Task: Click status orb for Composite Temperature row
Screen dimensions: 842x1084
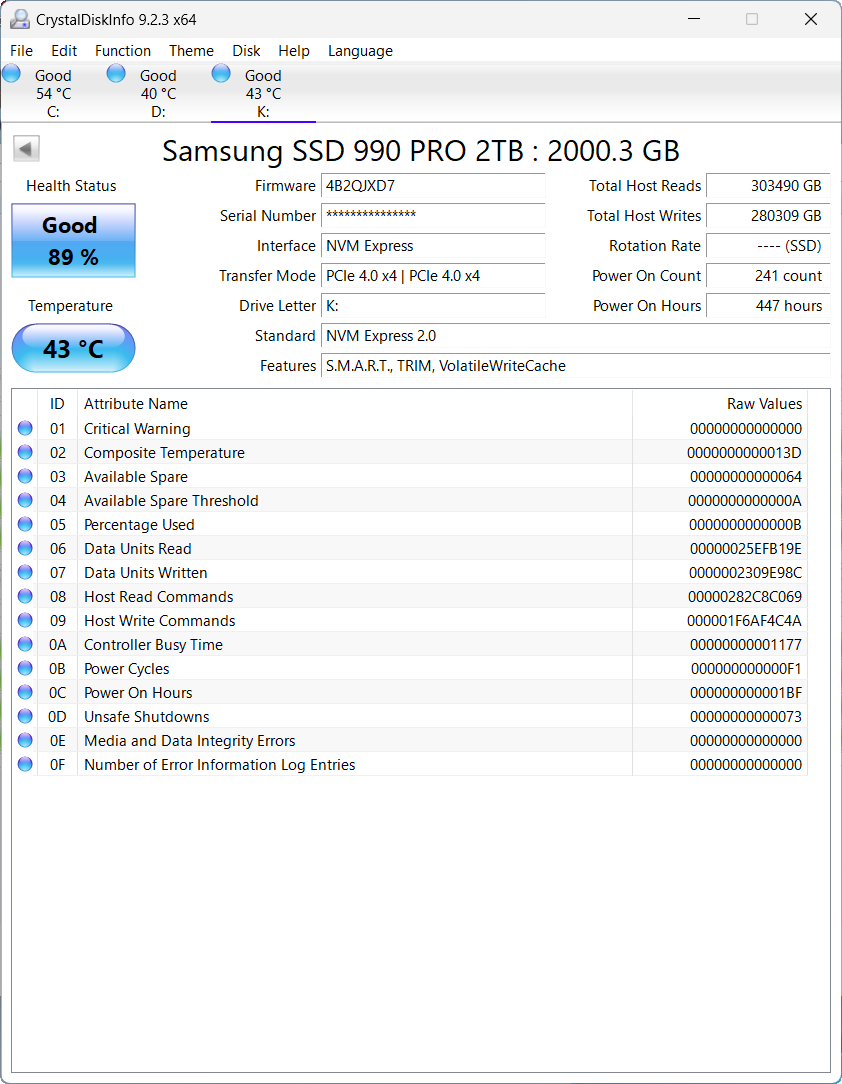Action: (25, 452)
